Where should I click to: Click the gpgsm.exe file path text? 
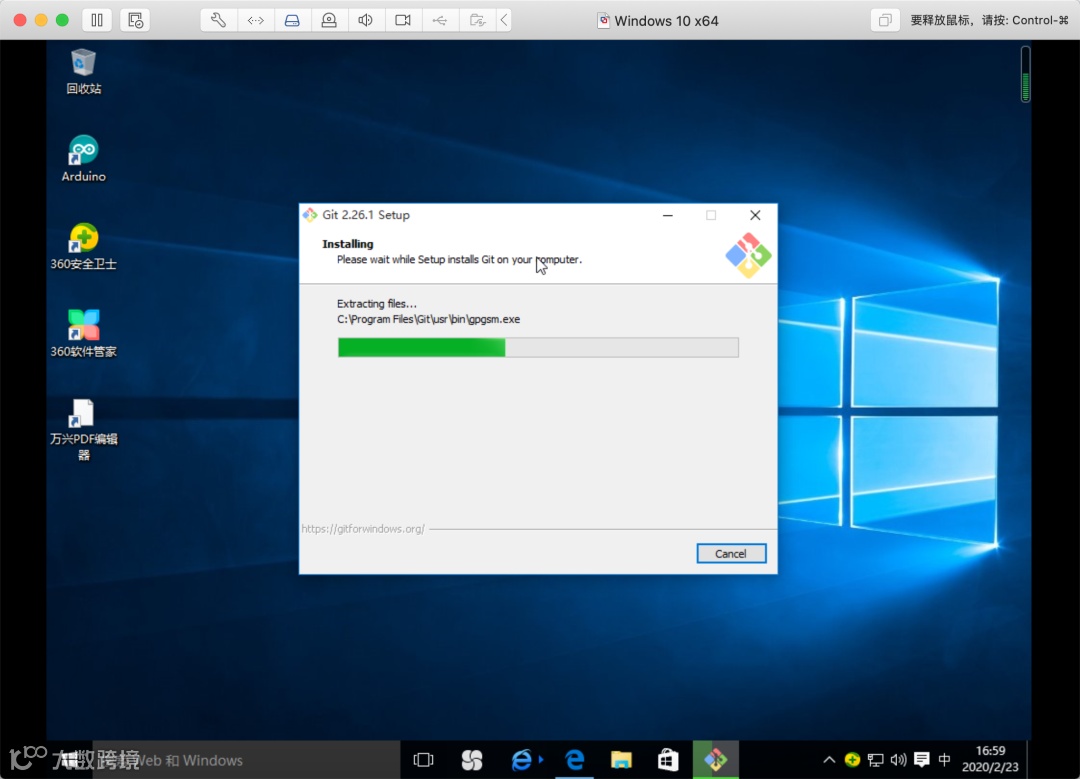[428, 320]
